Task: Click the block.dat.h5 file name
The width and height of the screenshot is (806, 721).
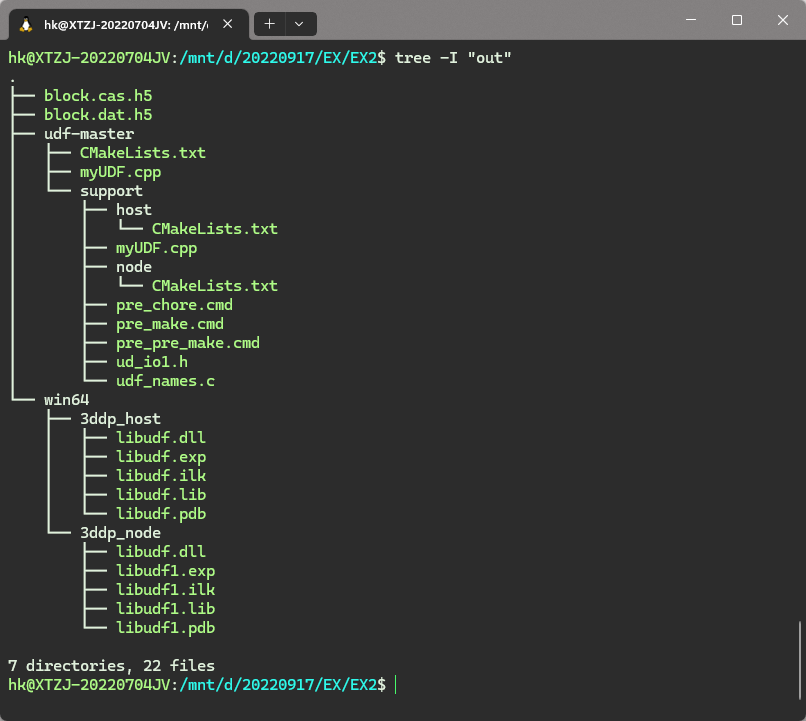Action: (x=97, y=114)
